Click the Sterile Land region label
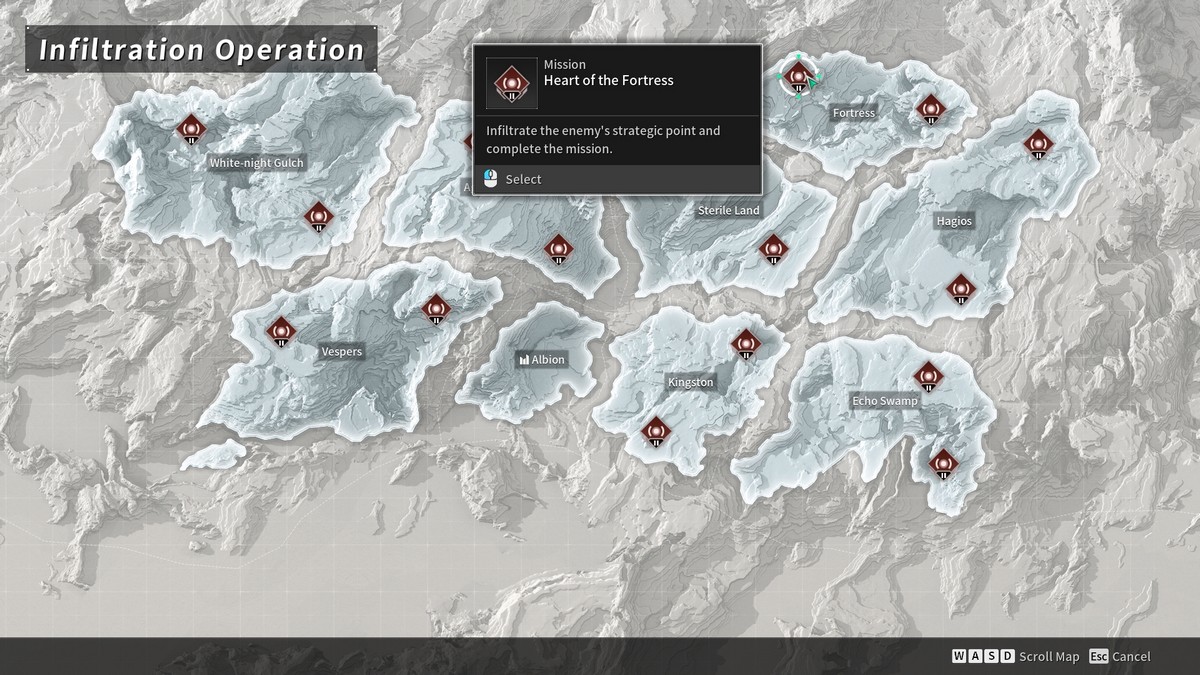1200x675 pixels. pyautogui.click(x=728, y=210)
